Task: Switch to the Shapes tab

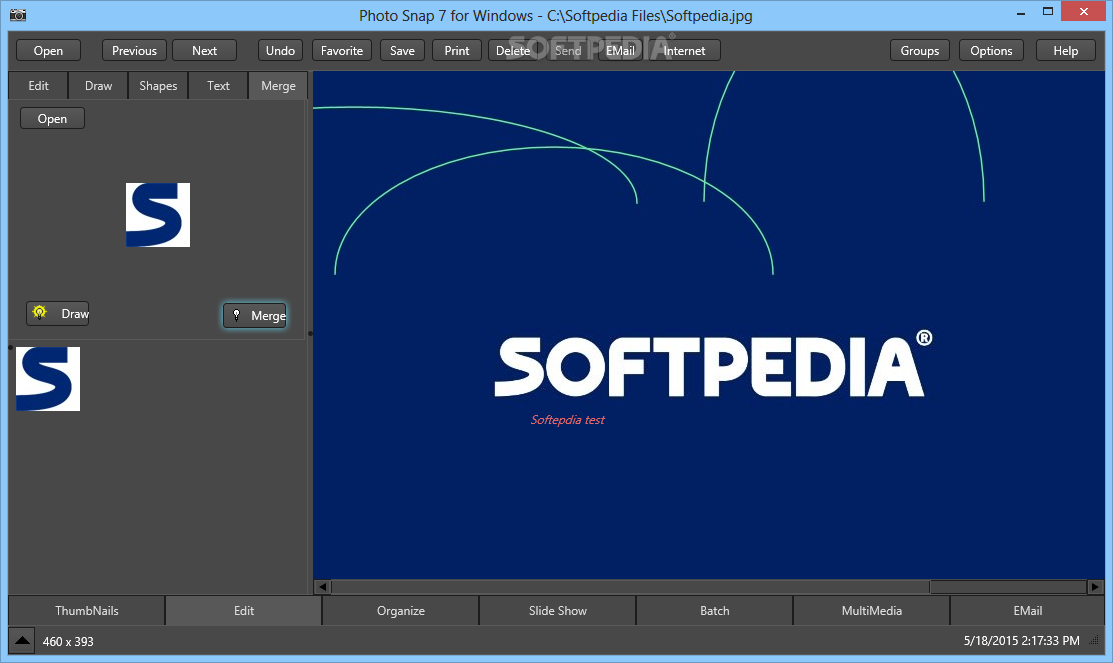Action: pos(158,85)
